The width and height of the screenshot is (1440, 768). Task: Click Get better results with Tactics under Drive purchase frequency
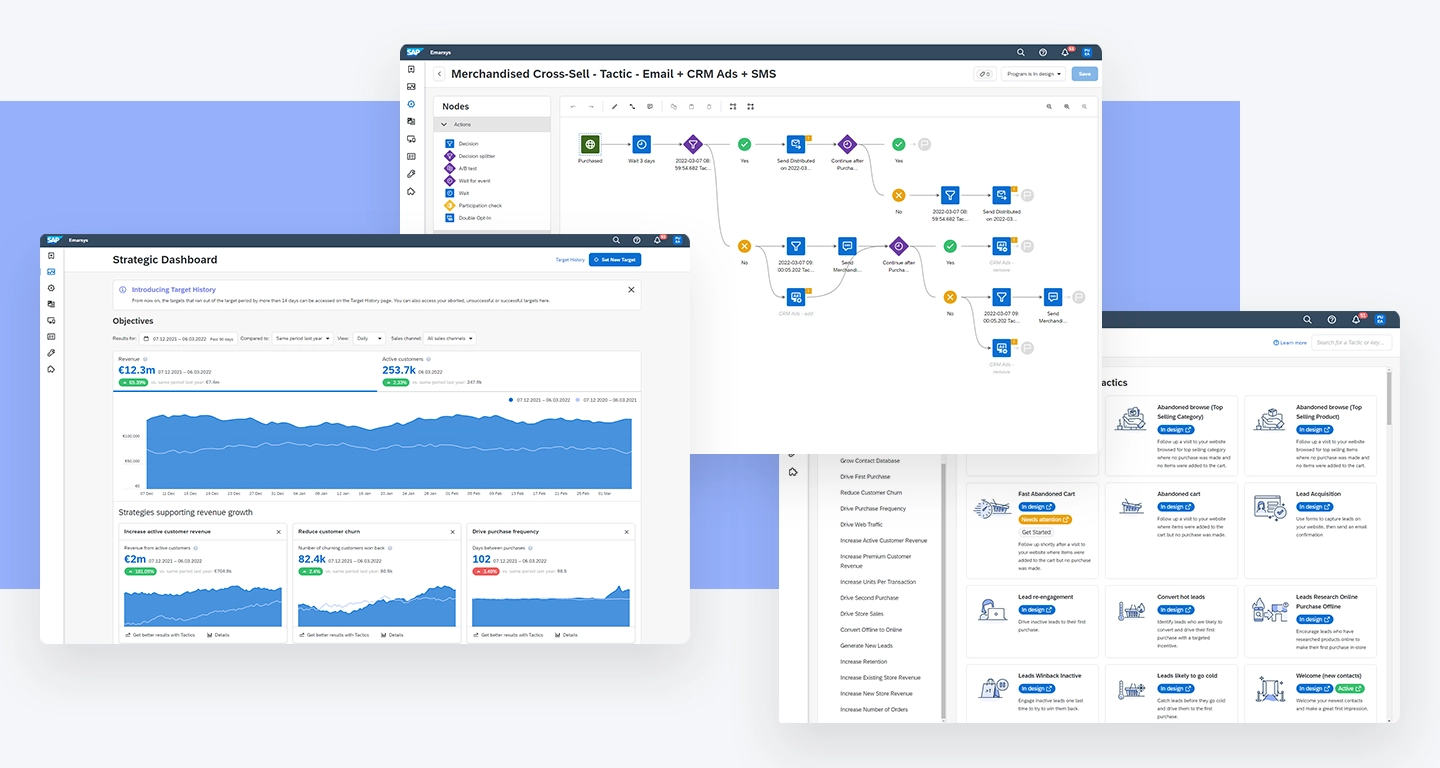(509, 635)
